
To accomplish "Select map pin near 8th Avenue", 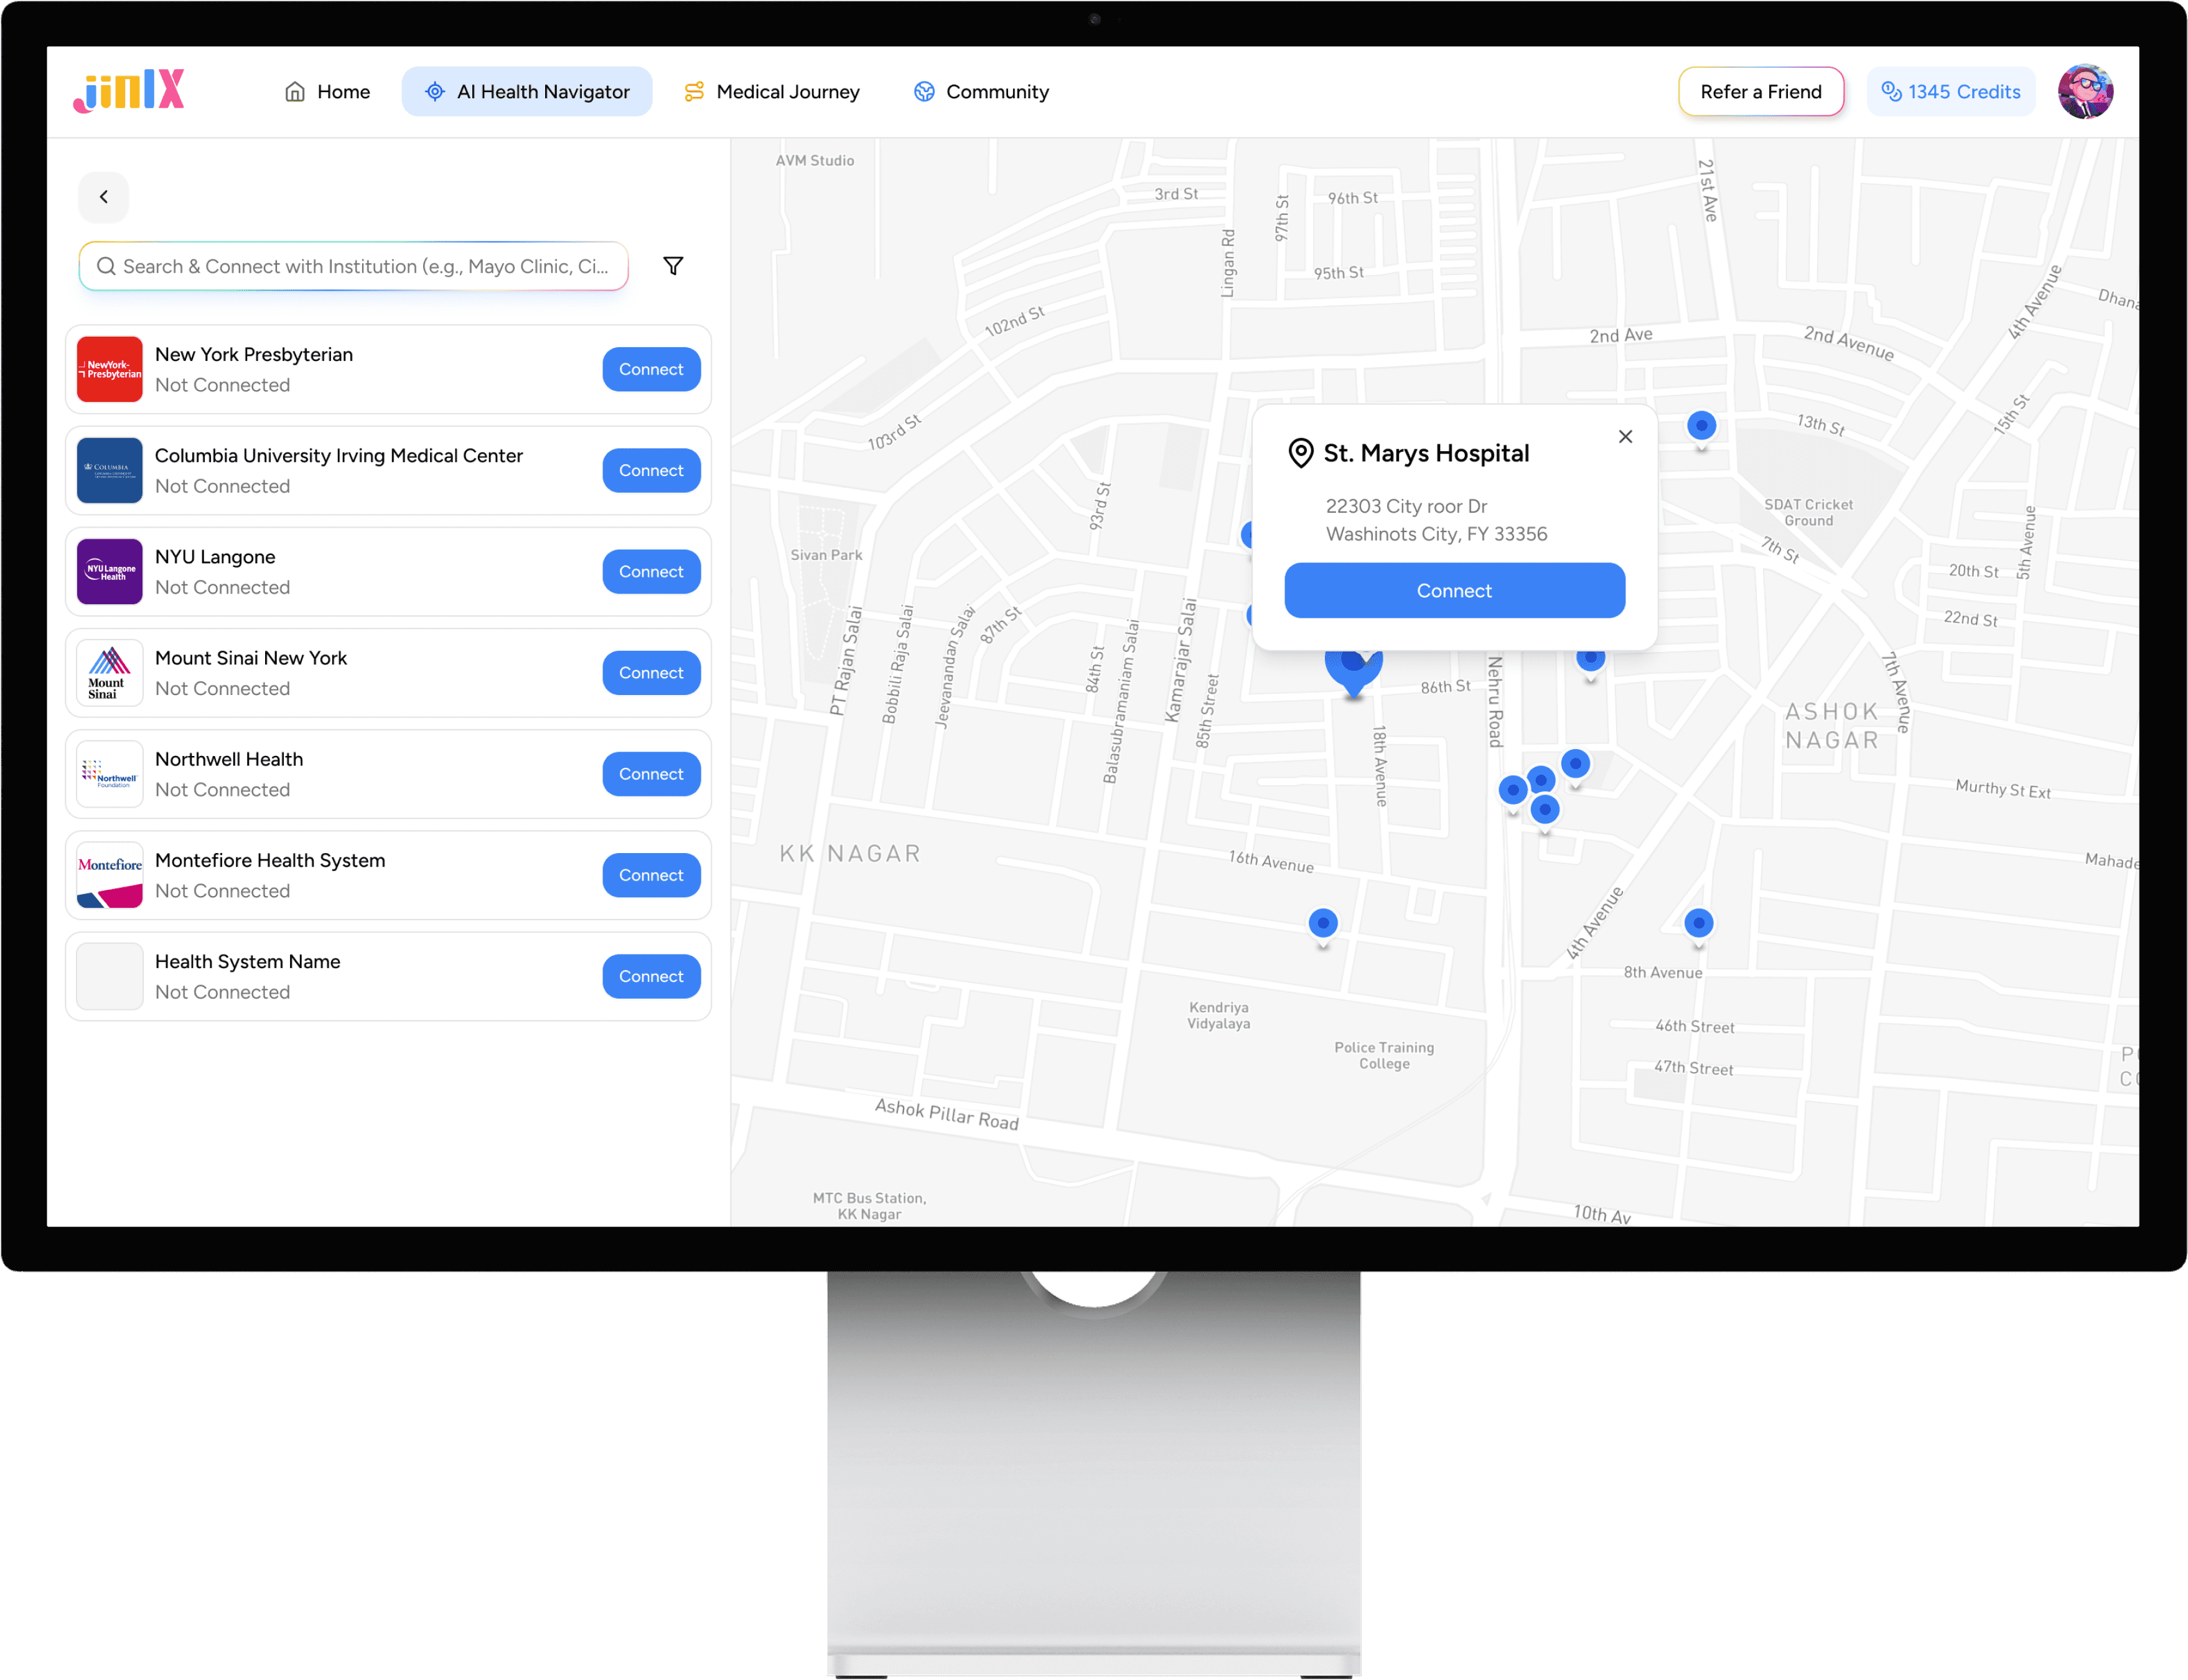I will 1698,923.
